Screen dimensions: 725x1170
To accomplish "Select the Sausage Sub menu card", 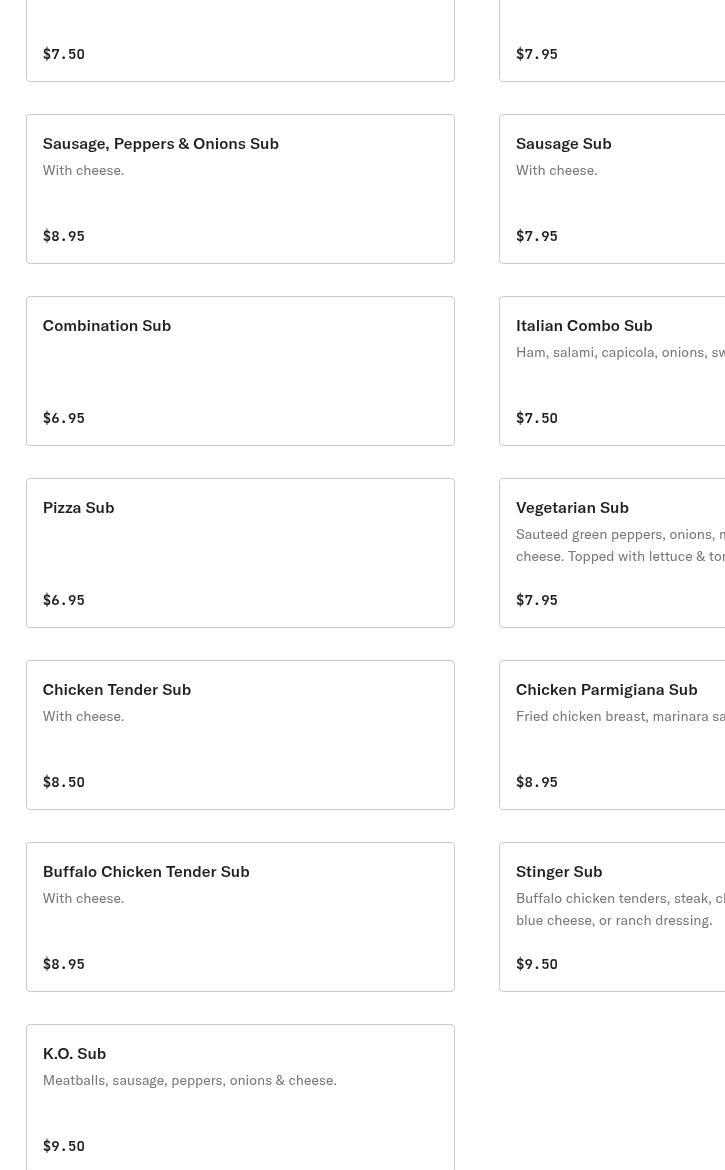I will tap(612, 189).
